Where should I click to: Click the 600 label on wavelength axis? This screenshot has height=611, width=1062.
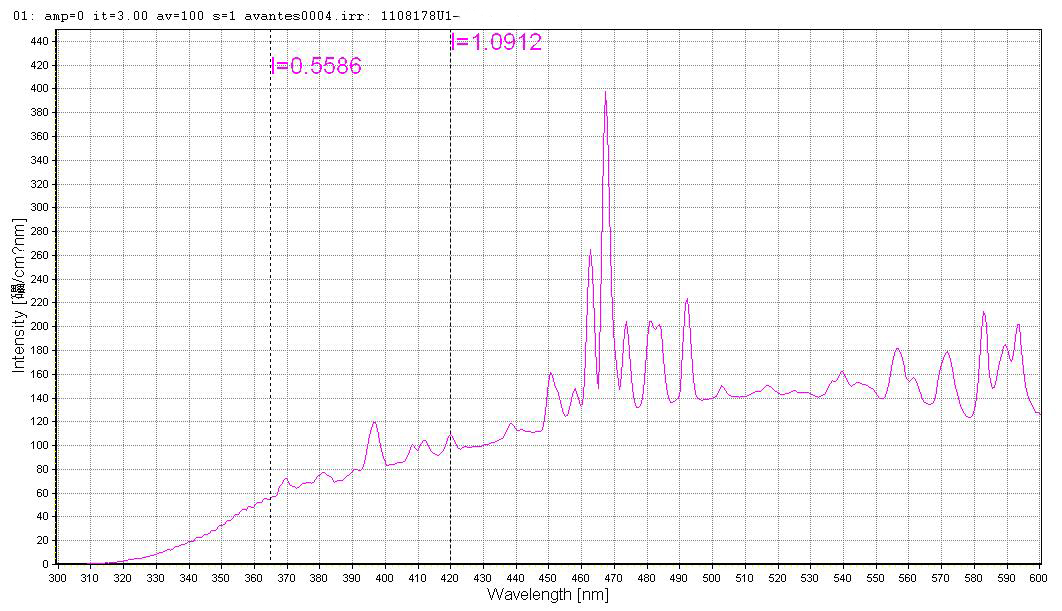1038,578
